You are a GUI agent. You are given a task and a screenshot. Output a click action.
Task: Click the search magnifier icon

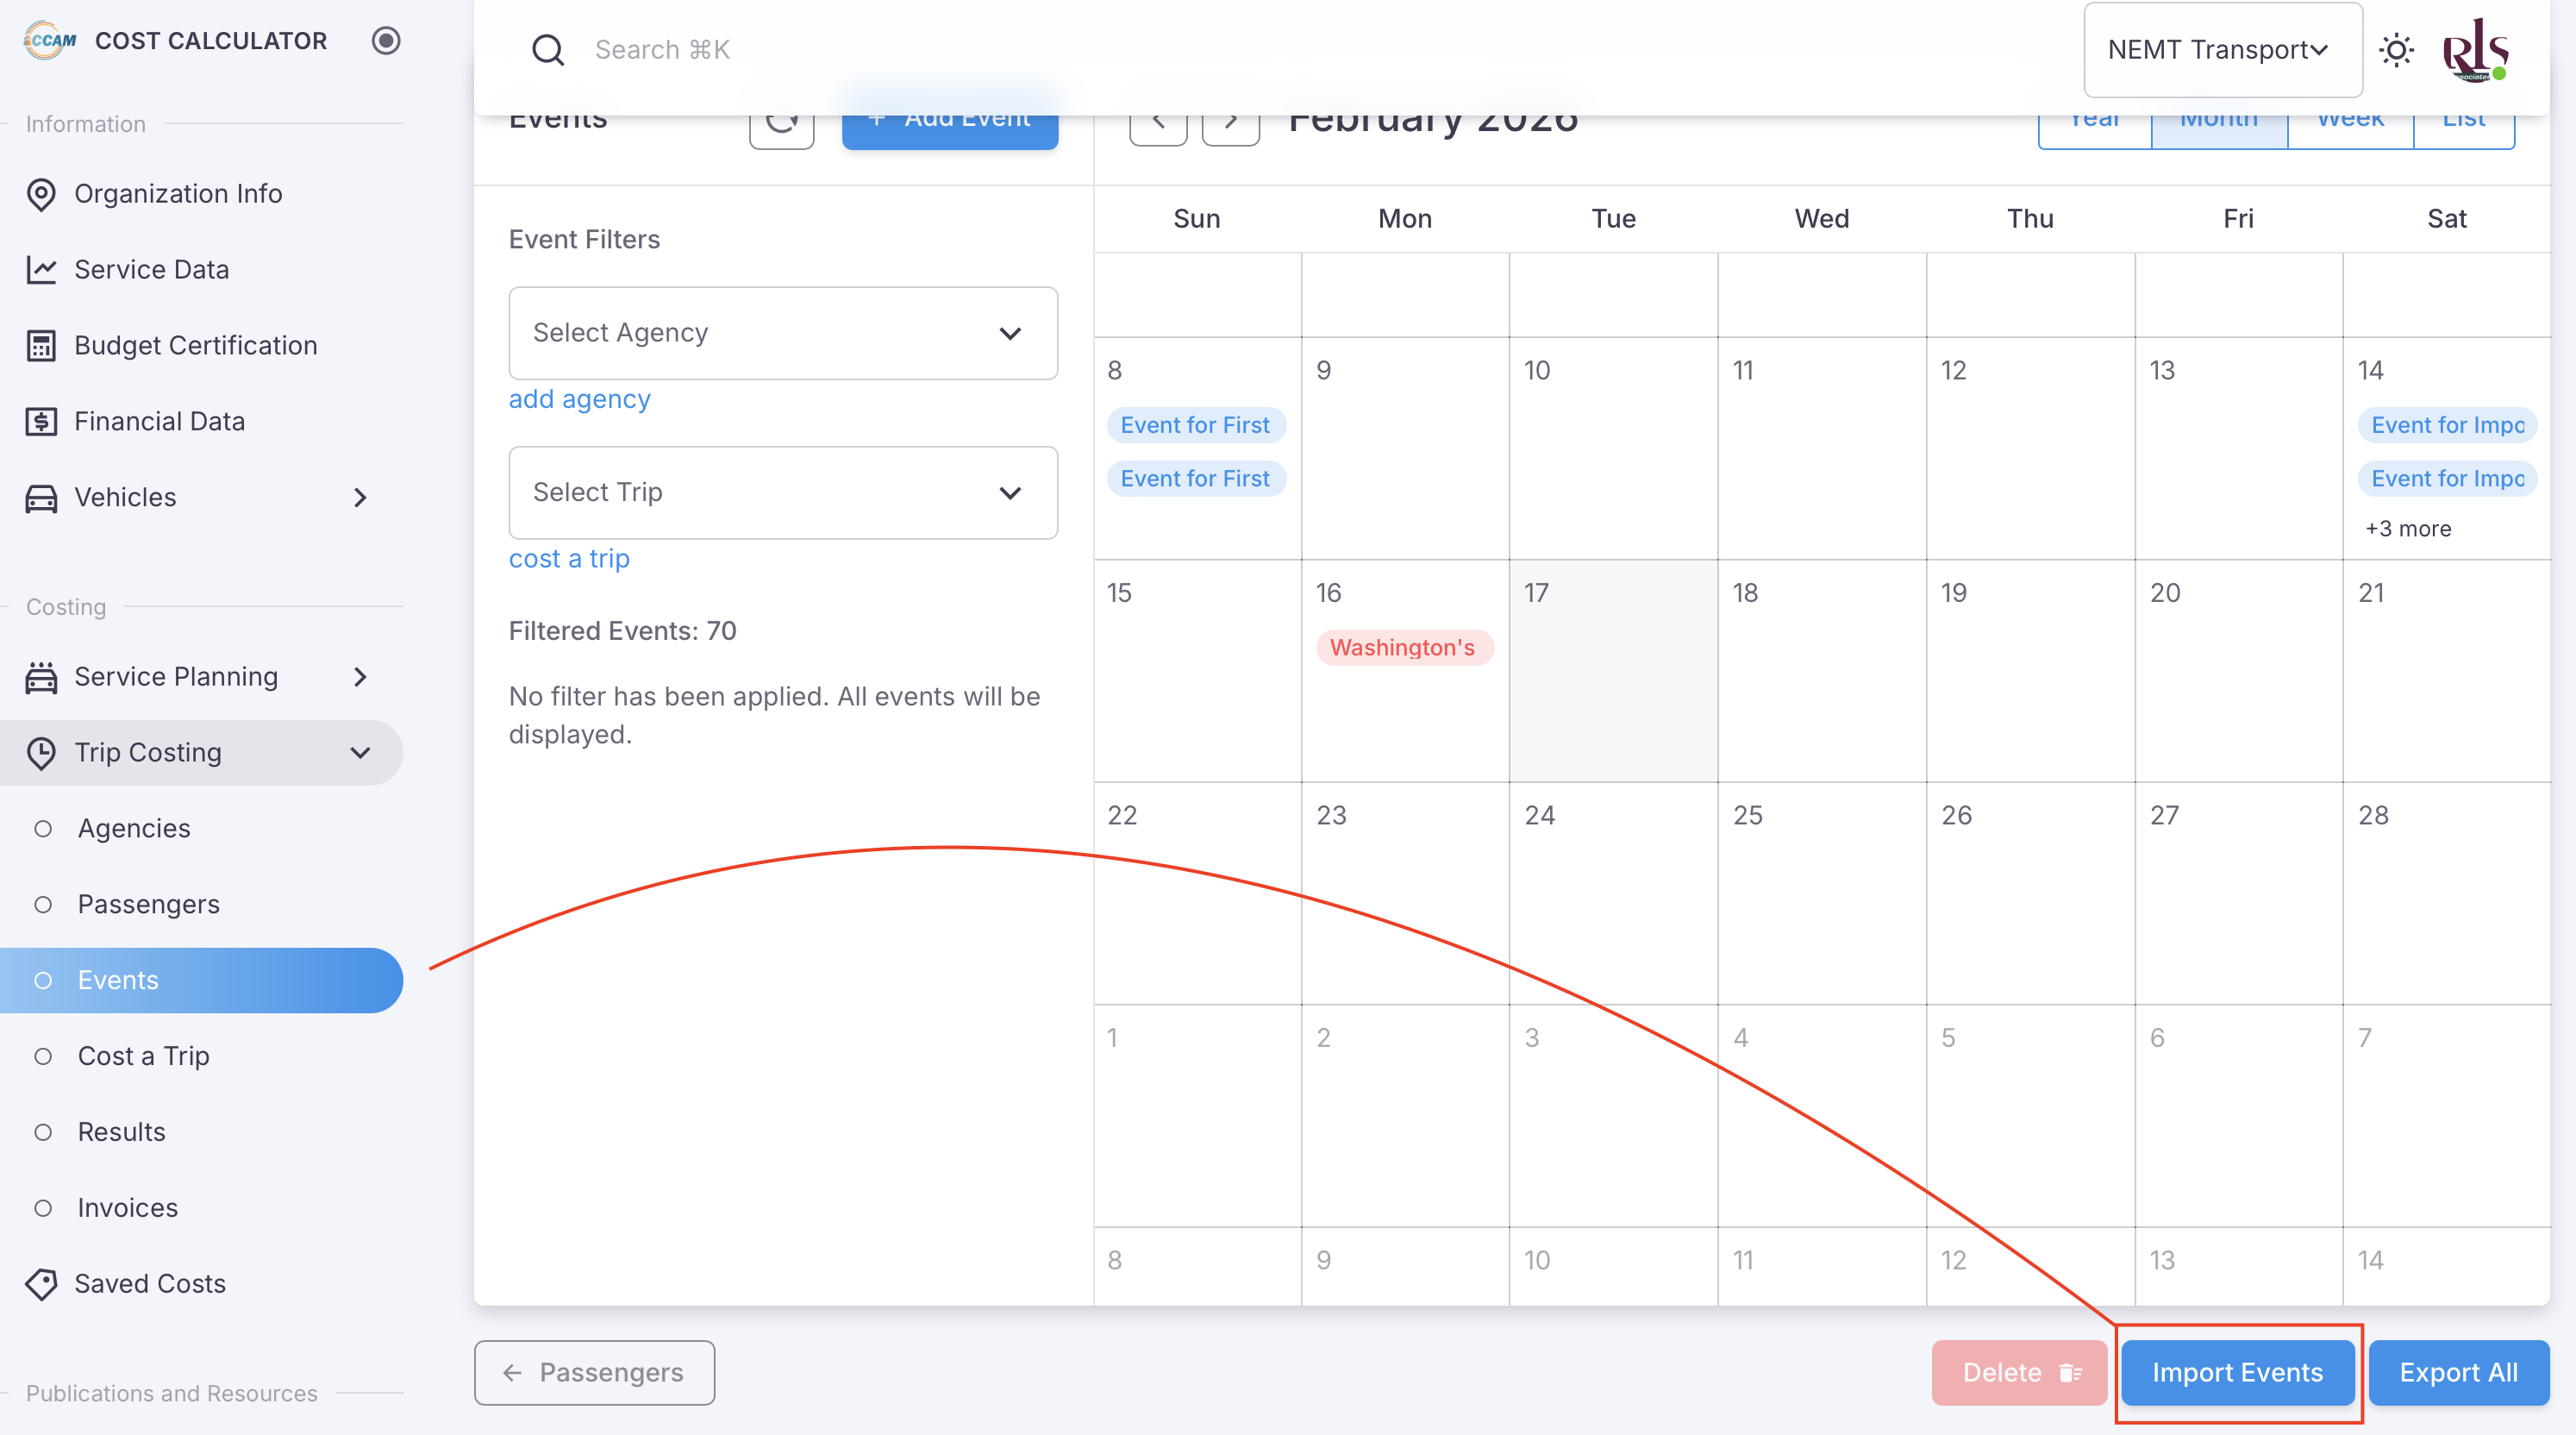548,50
